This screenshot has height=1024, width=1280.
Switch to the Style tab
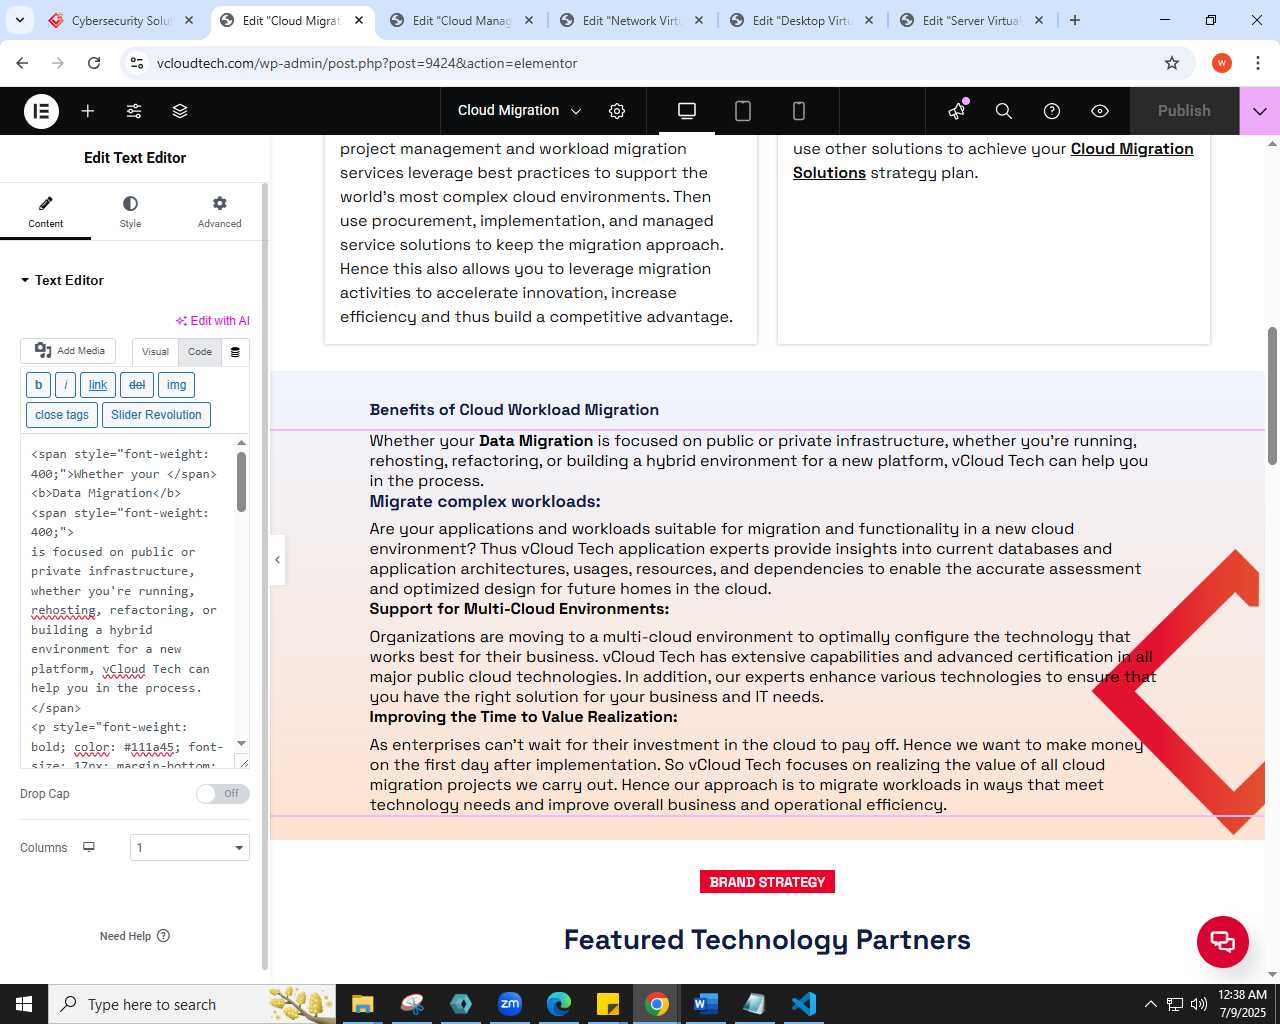(x=130, y=212)
